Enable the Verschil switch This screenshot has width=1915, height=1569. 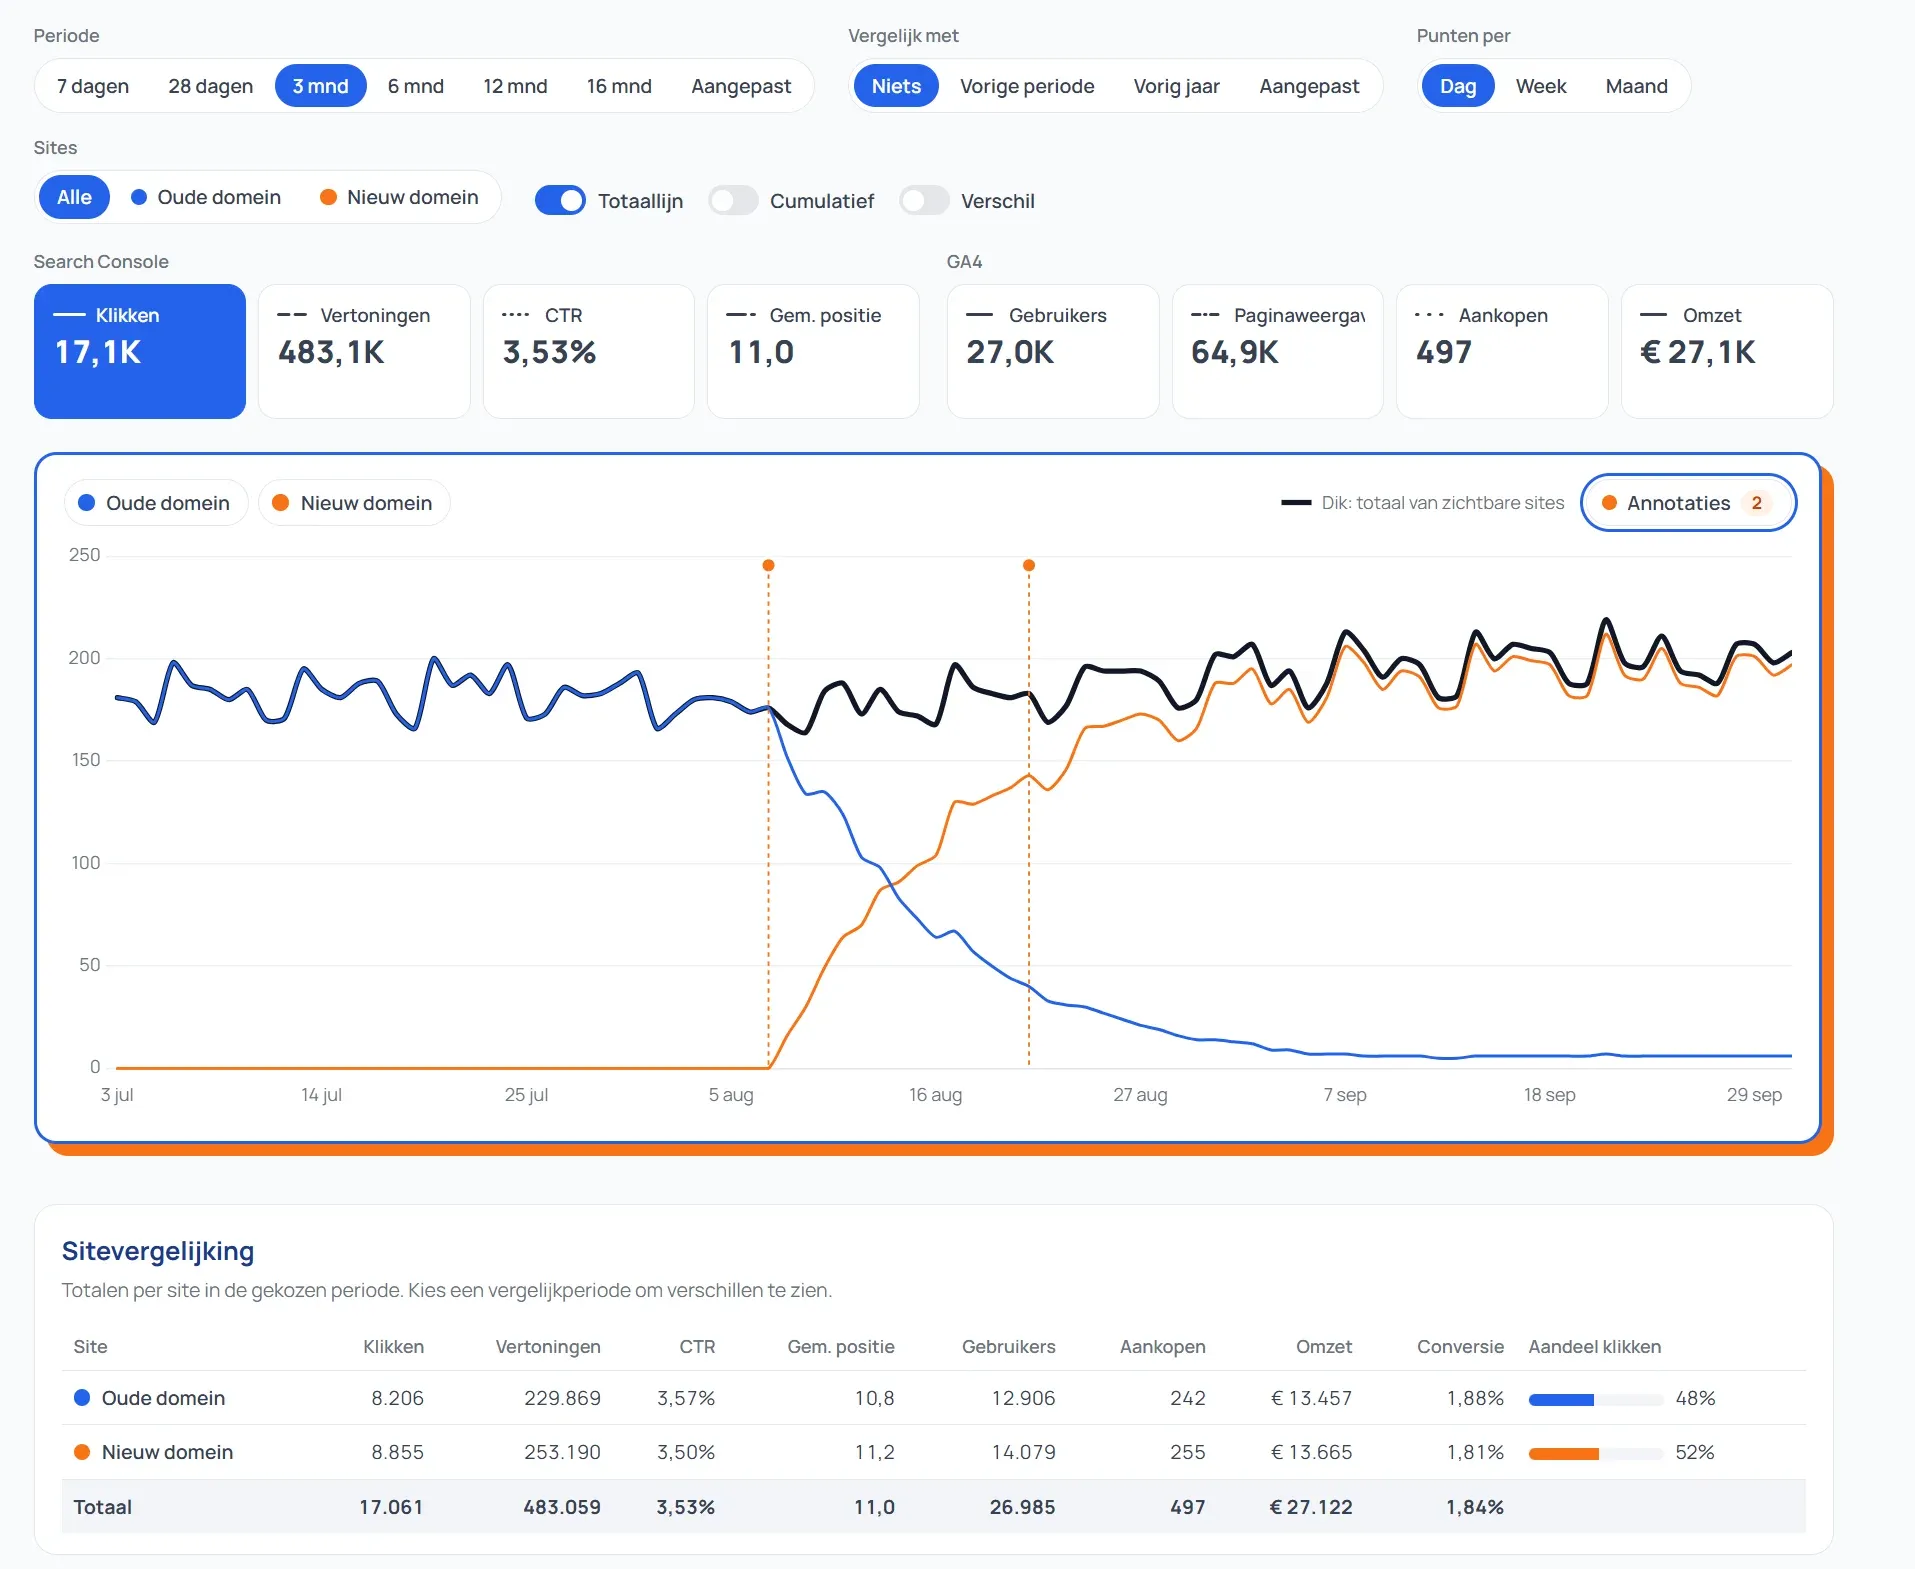(x=924, y=201)
